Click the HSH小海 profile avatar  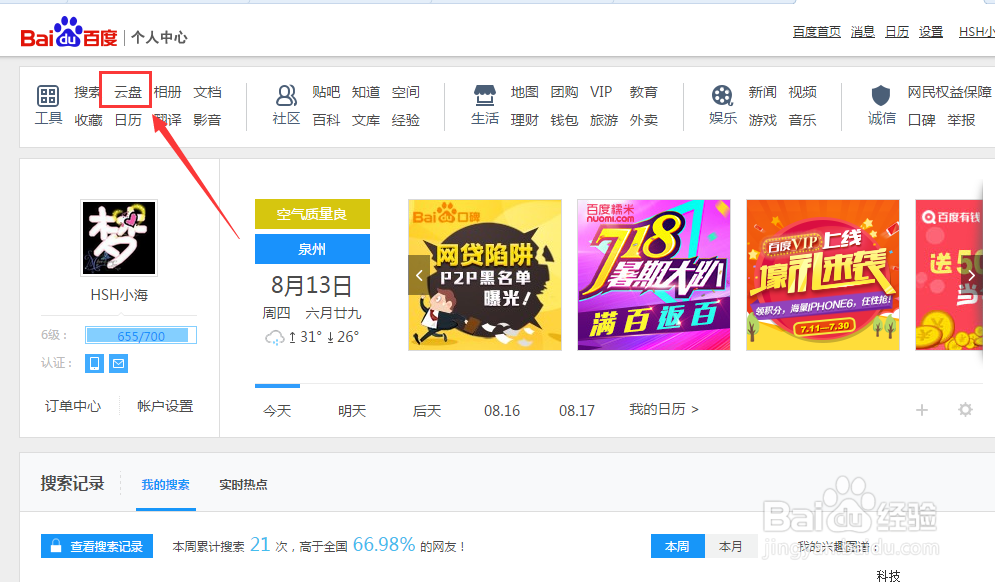click(x=119, y=238)
